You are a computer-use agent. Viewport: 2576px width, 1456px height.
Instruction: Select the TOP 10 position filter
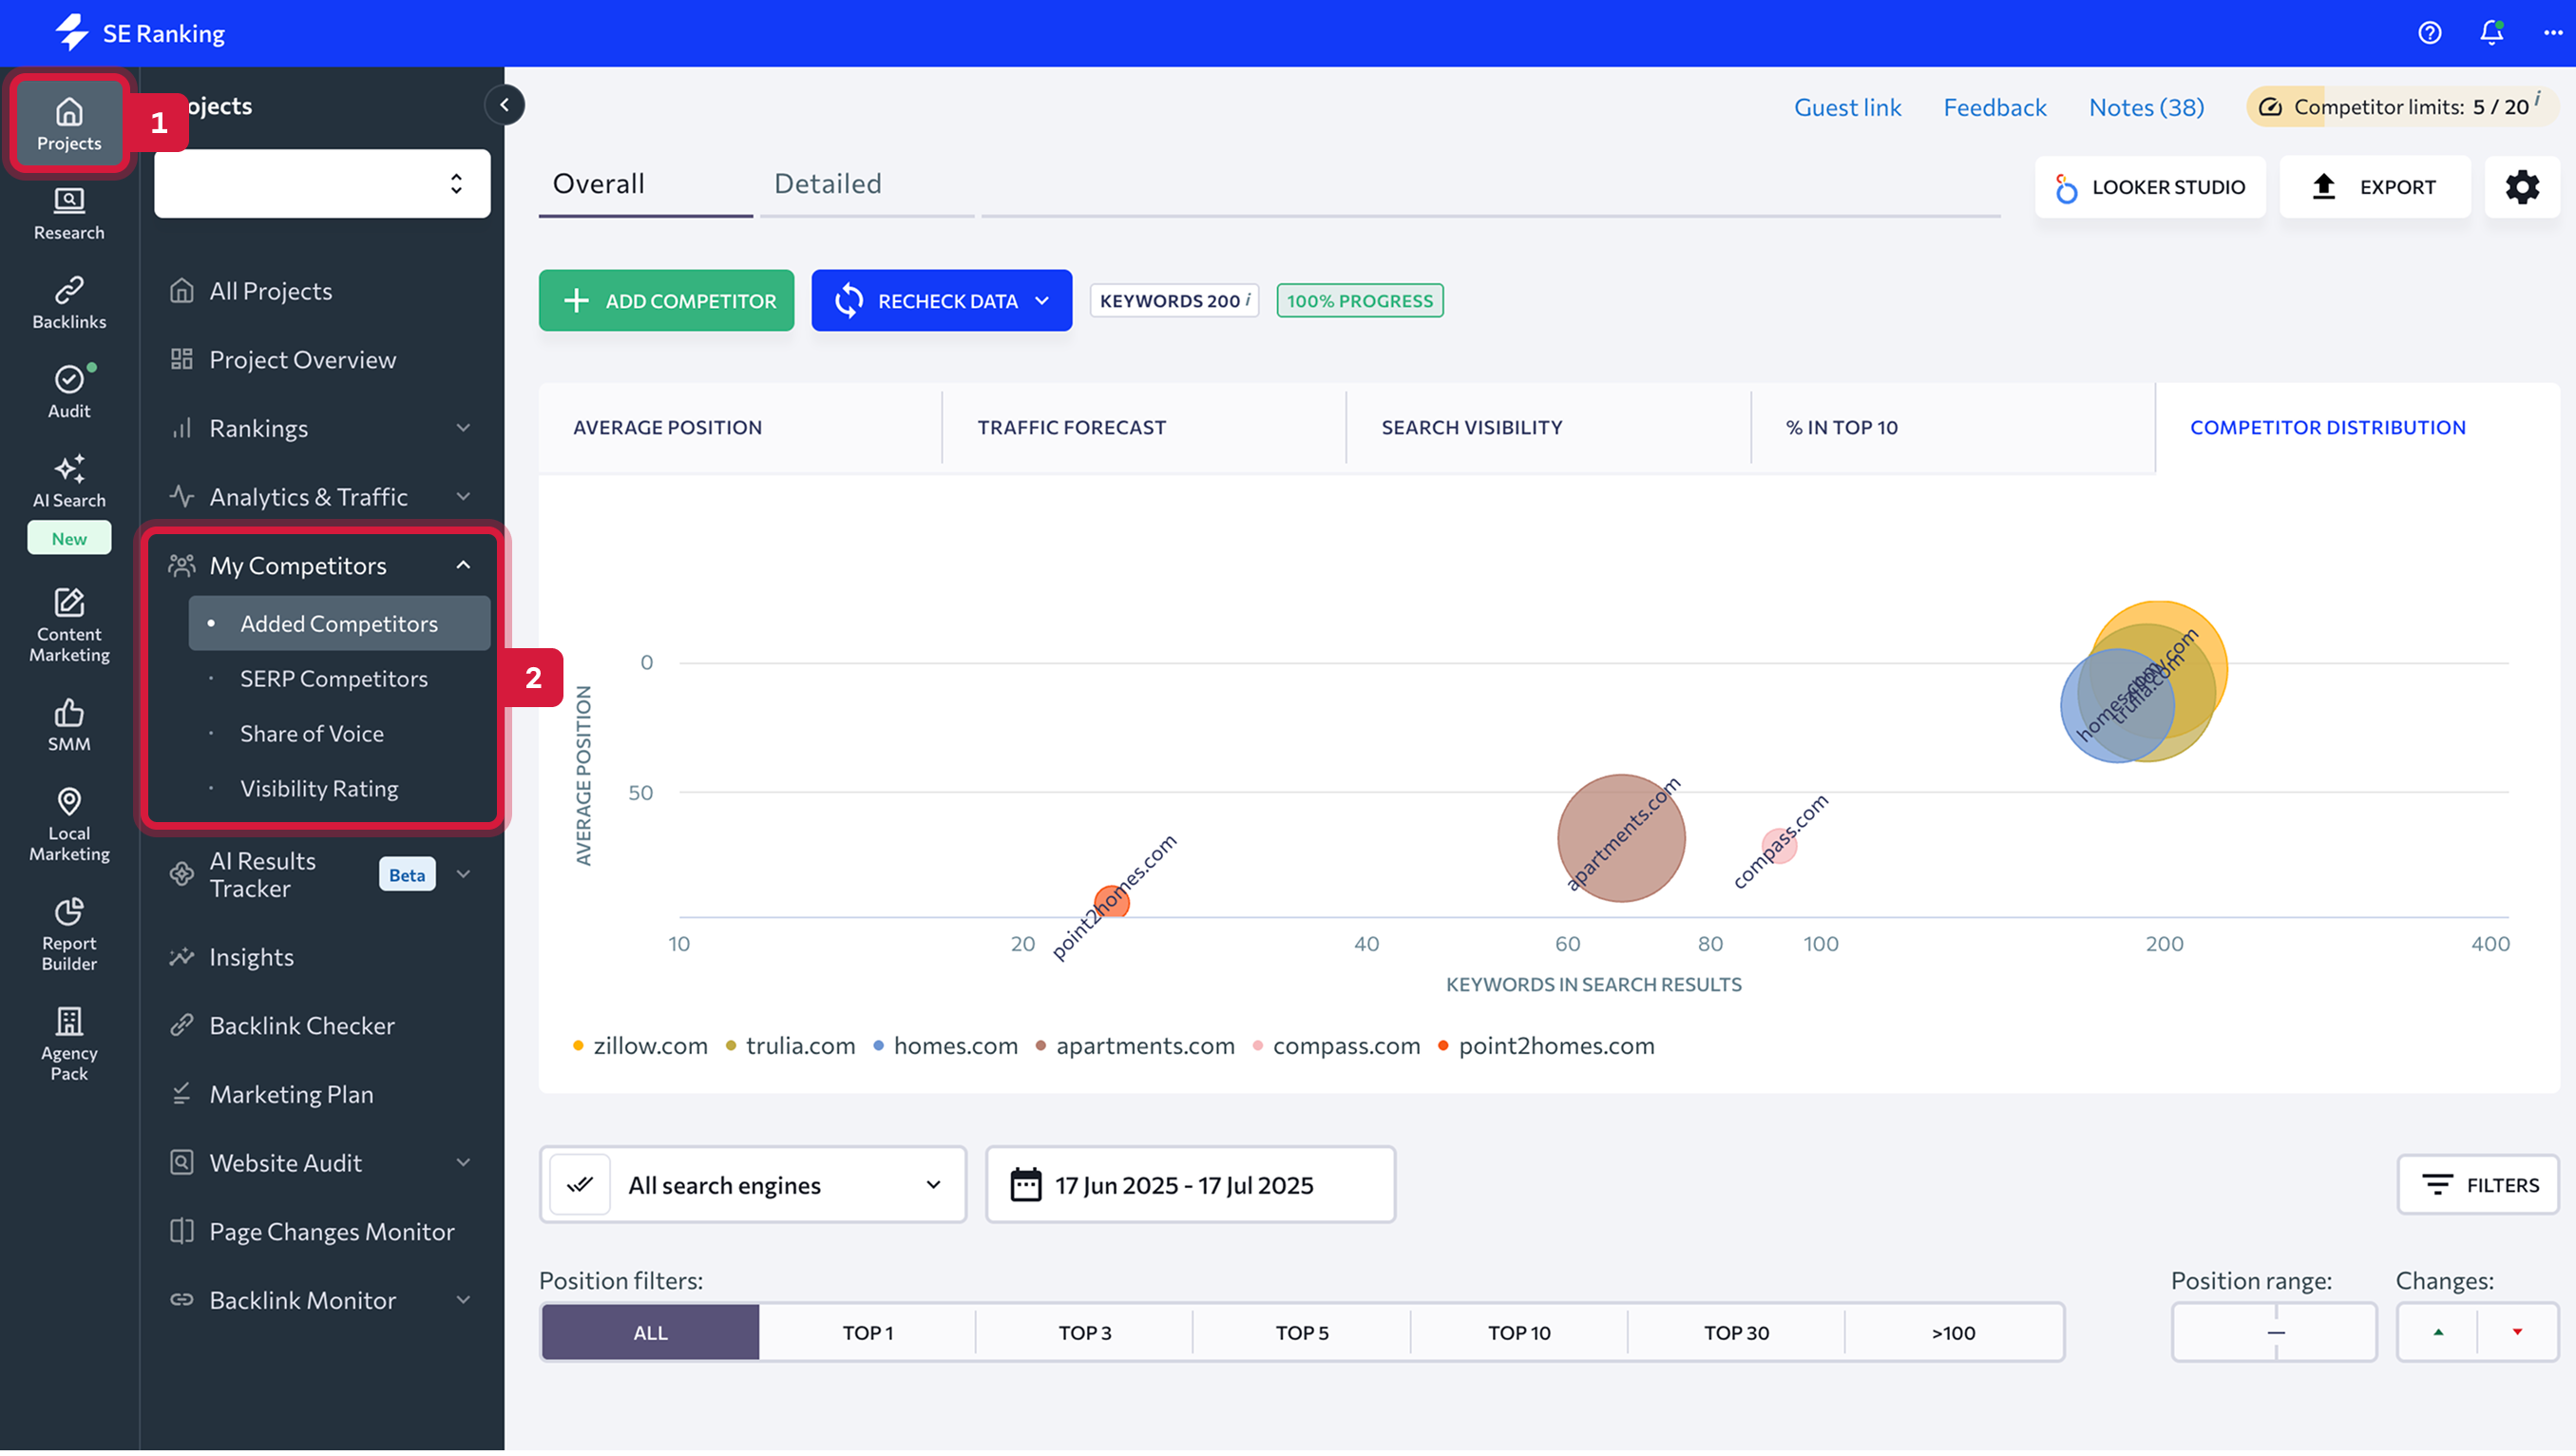(x=1518, y=1333)
